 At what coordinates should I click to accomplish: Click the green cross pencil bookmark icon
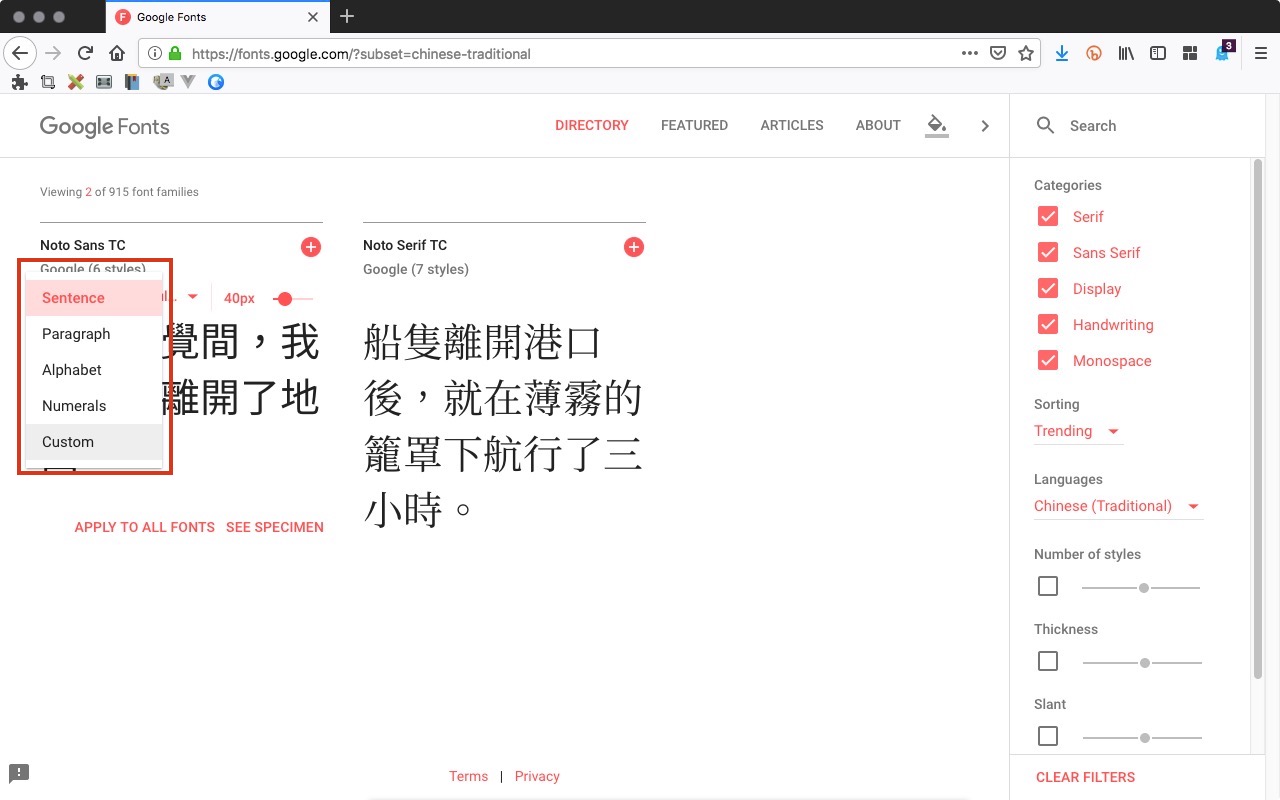tap(75, 82)
